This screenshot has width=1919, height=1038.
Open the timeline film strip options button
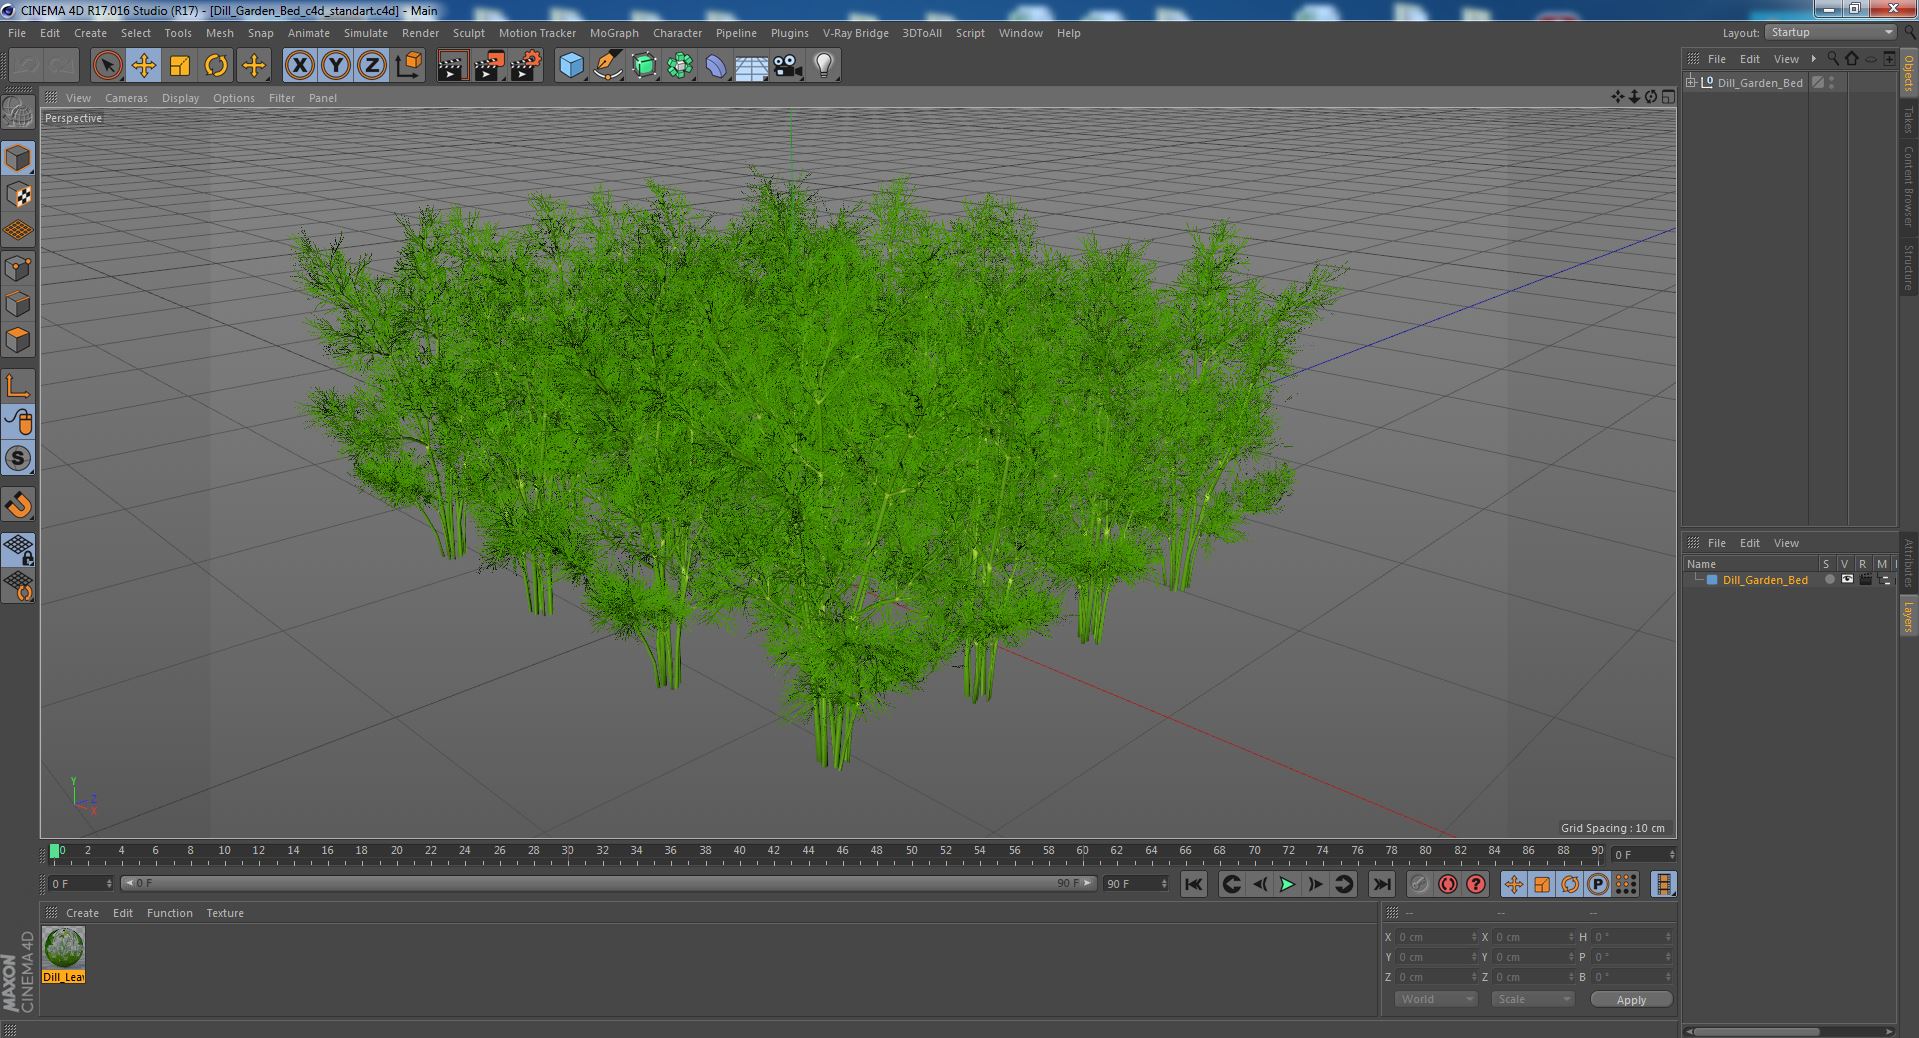click(1663, 884)
